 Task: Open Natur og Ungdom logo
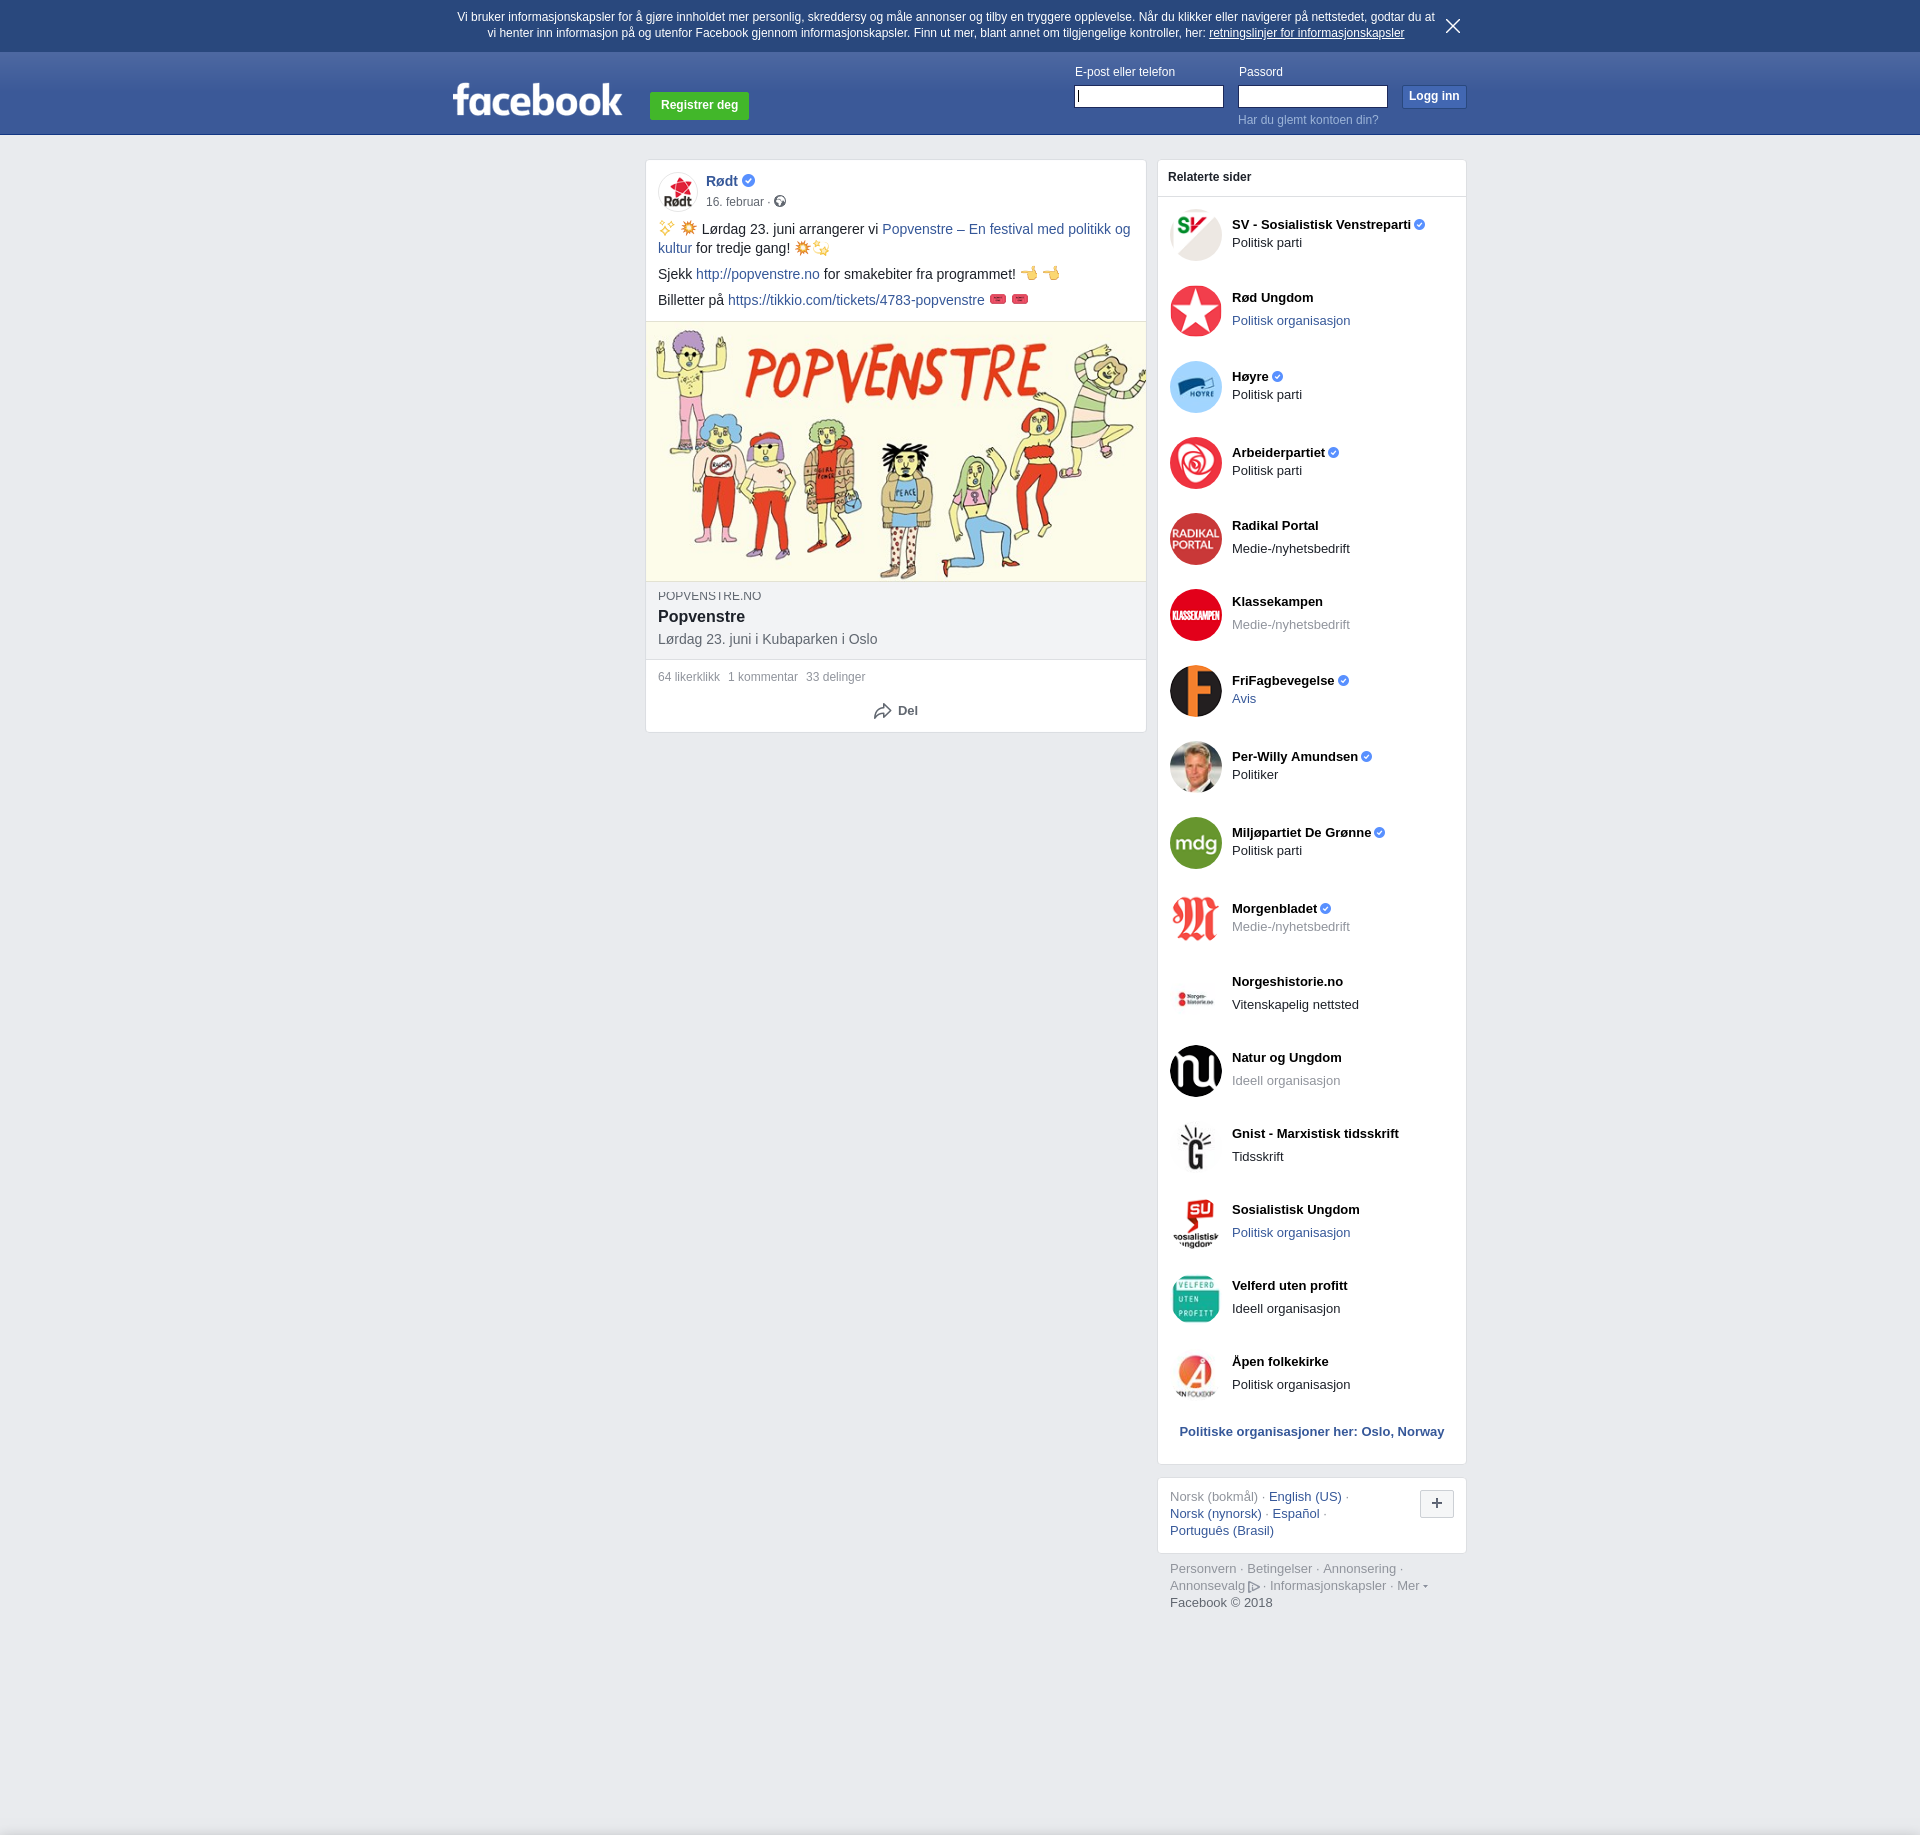1196,1071
